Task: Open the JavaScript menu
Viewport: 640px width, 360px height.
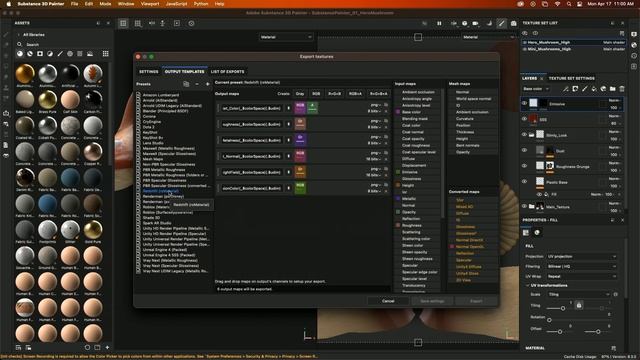Action: [176, 4]
